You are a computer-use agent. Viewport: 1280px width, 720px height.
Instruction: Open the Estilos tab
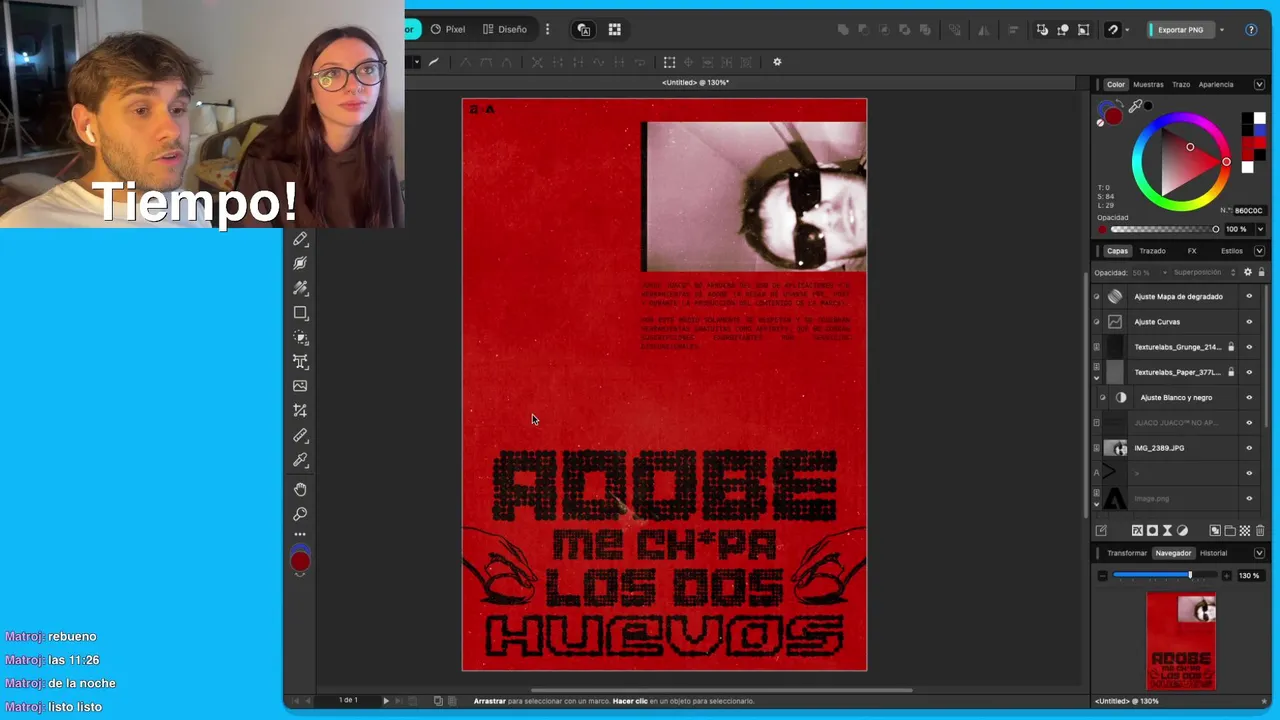(1232, 251)
